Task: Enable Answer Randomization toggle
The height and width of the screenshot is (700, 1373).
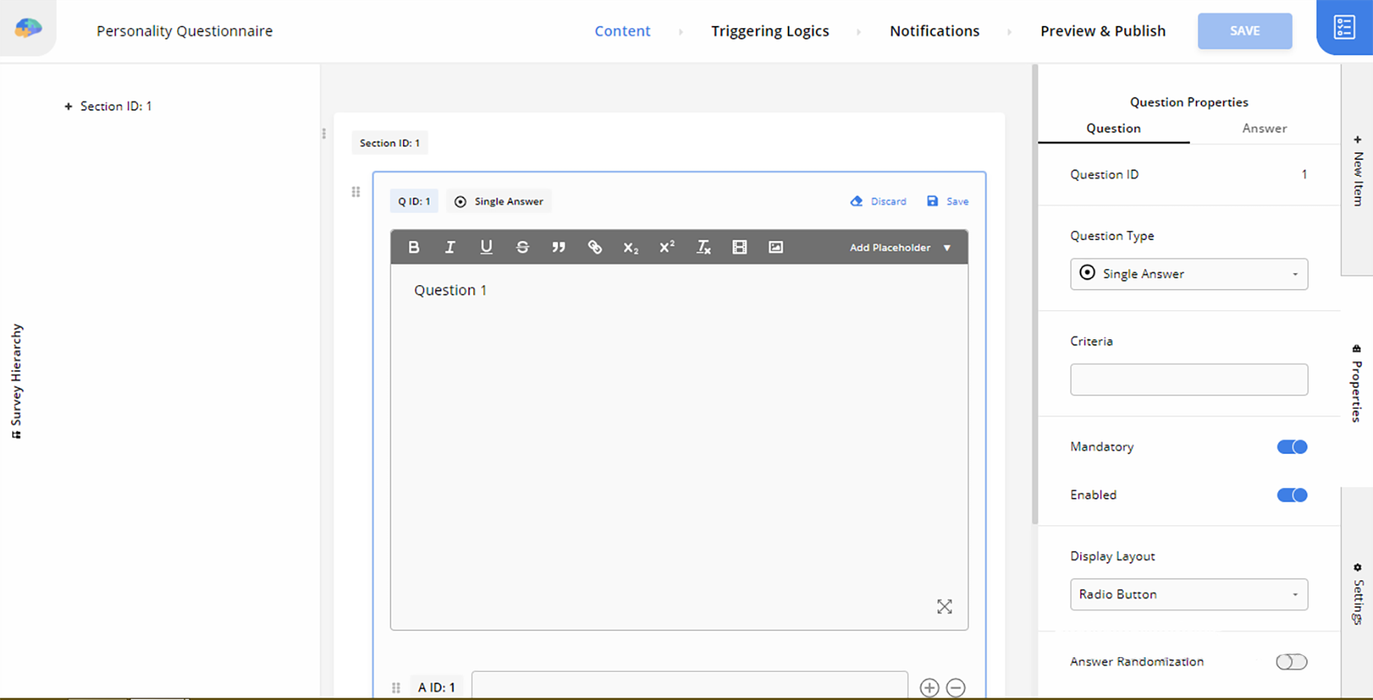Action: point(1291,662)
